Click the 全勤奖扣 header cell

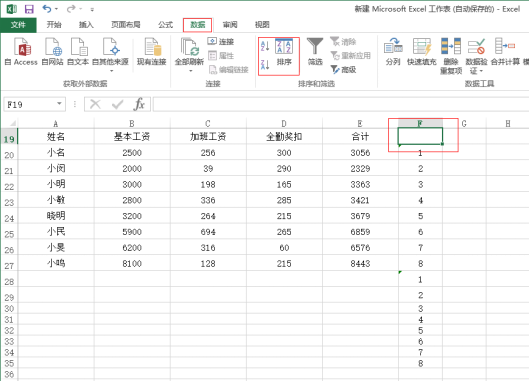point(284,136)
